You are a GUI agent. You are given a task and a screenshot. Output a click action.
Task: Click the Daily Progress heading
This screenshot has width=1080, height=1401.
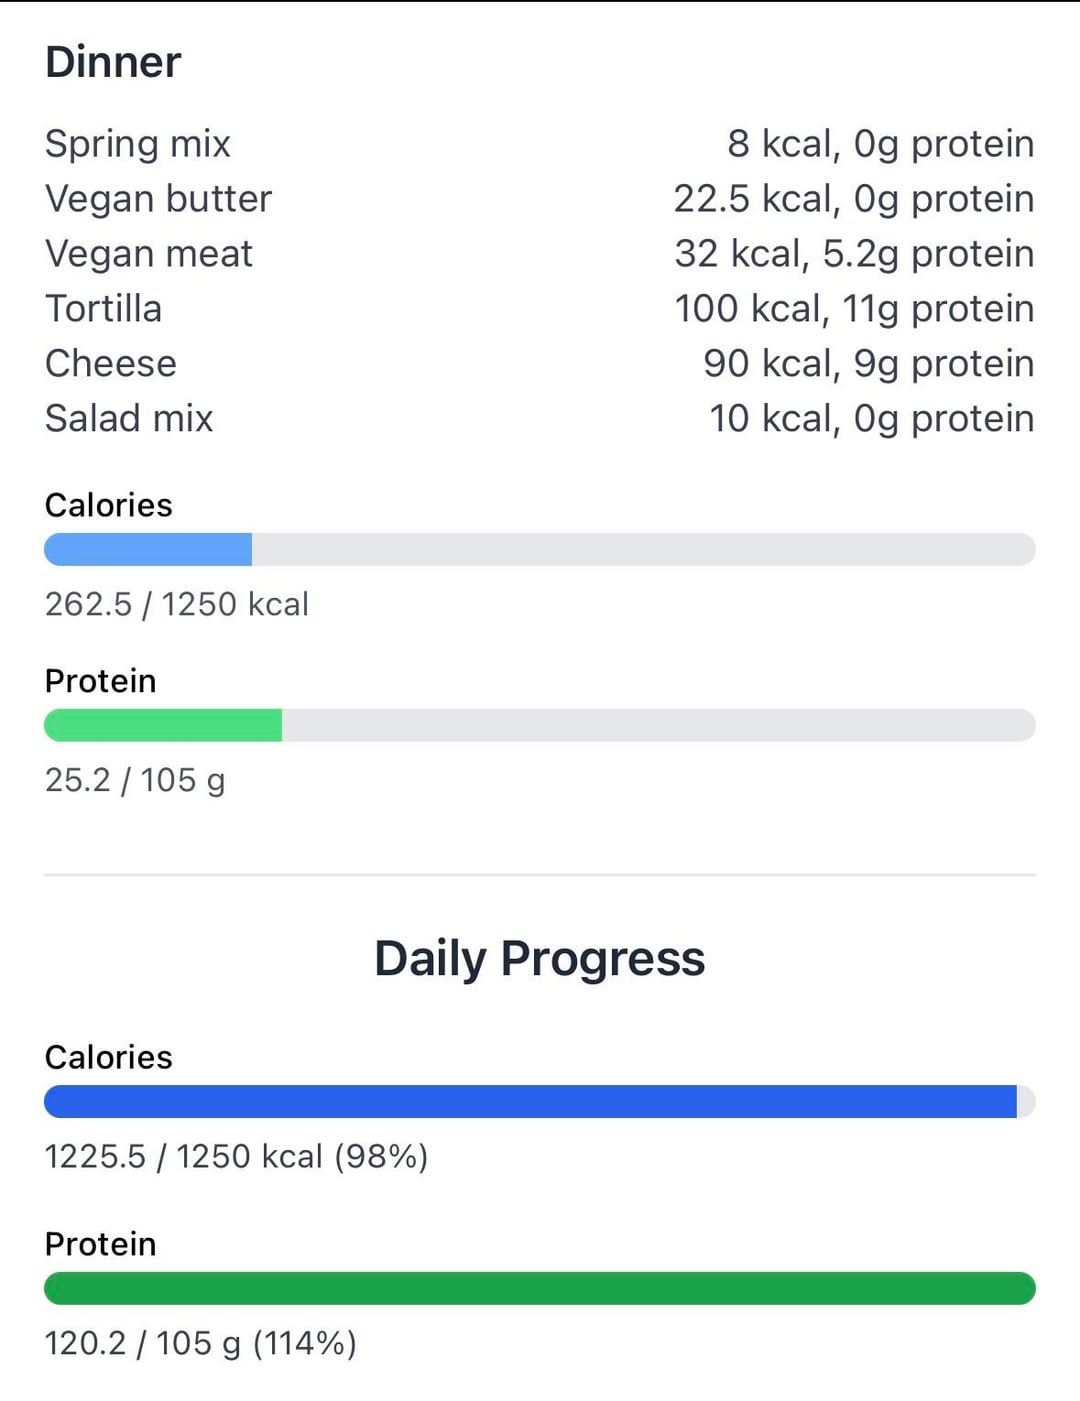coord(540,958)
